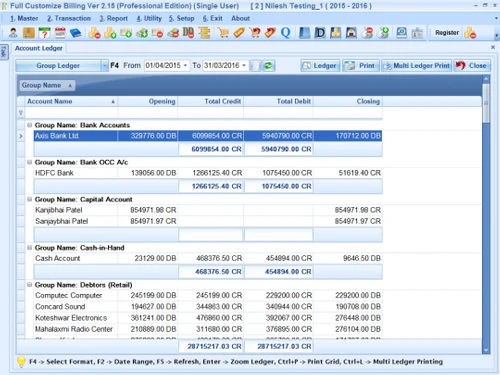The height and width of the screenshot is (375, 500).
Task: Collapse the Bank OCC A/c group
Action: (x=29, y=162)
